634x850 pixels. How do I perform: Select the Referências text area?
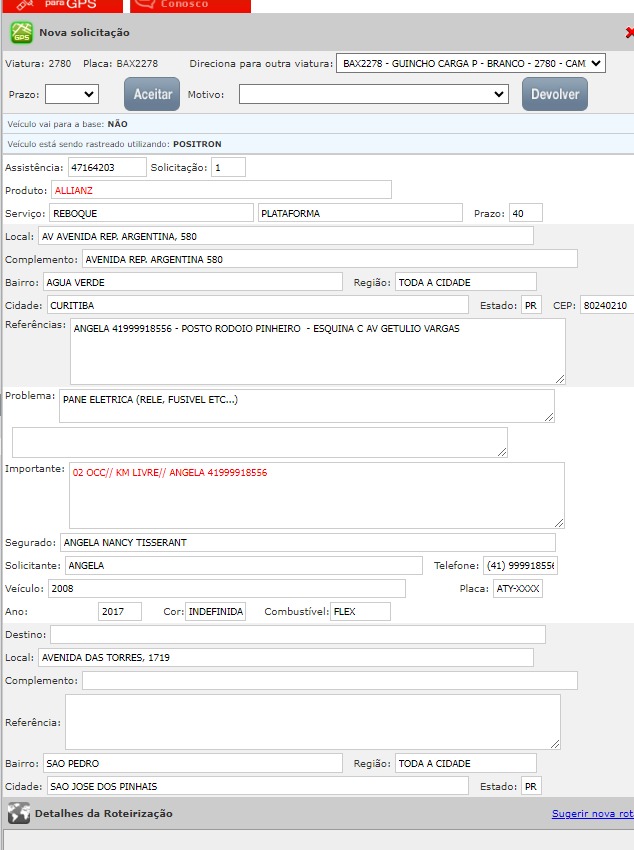tap(317, 351)
